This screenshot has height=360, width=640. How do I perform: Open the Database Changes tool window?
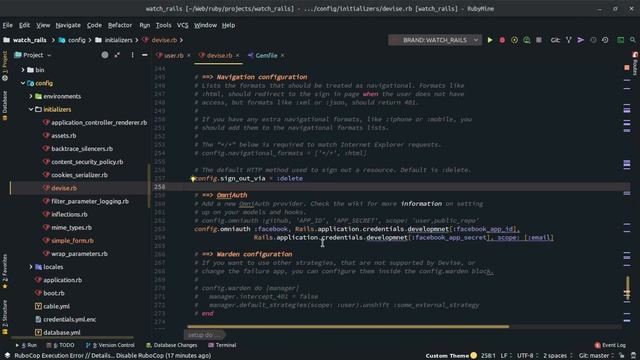(171, 345)
